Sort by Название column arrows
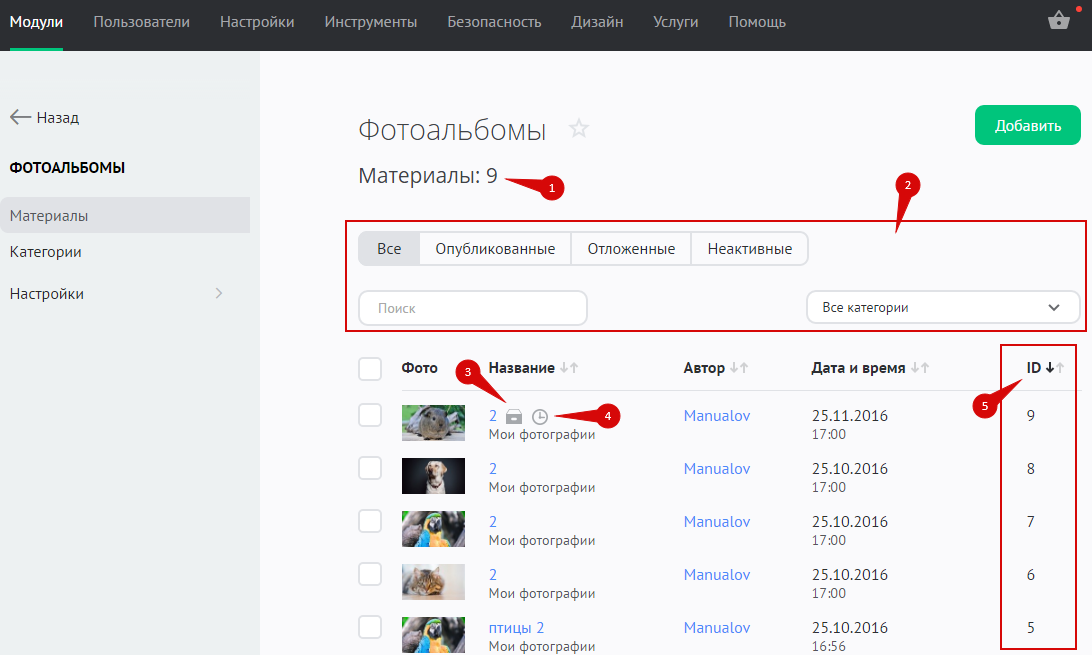Screen dimensions: 1092x655 569,368
